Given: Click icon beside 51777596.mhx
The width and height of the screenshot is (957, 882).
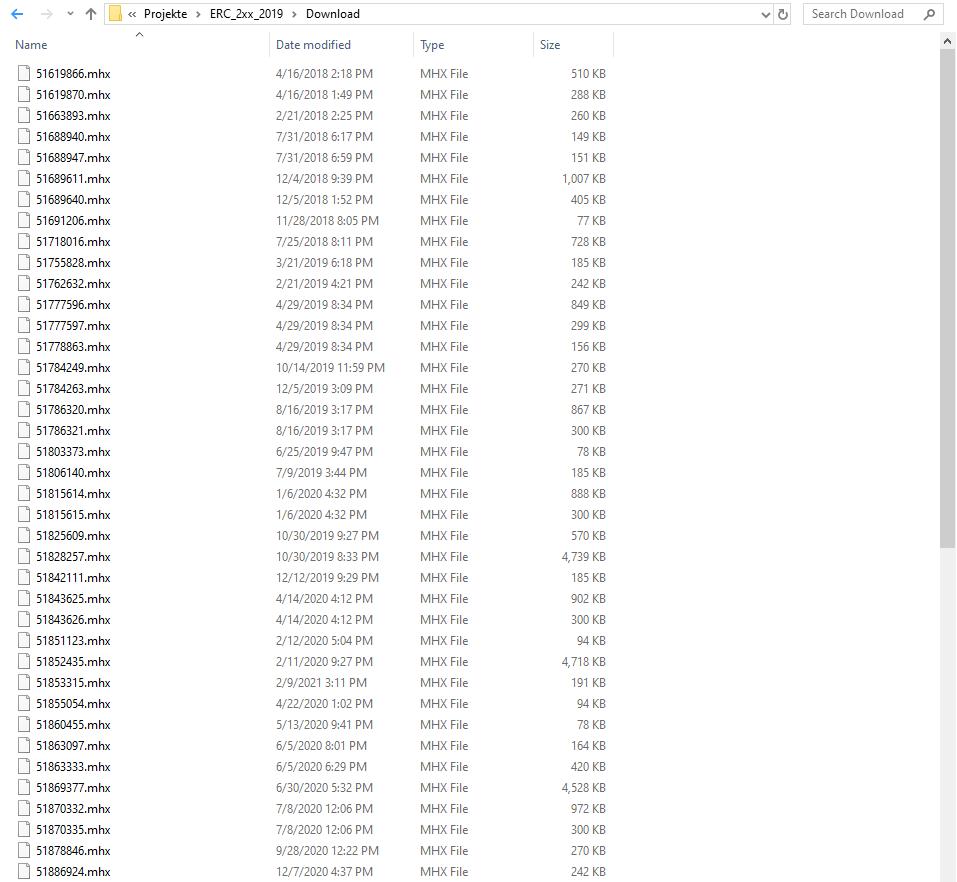Looking at the screenshot, I should pos(24,305).
